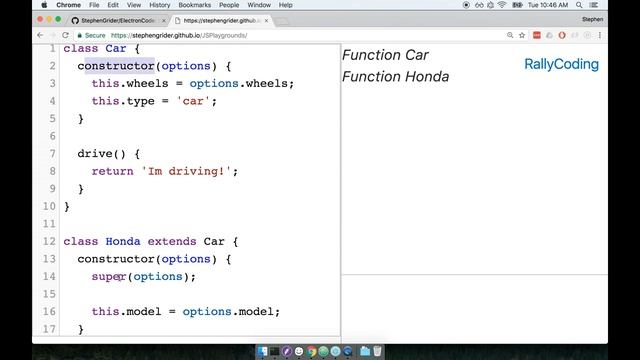The height and width of the screenshot is (360, 640).
Task: Open the Chrome application menu
Action: click(x=68, y=5)
